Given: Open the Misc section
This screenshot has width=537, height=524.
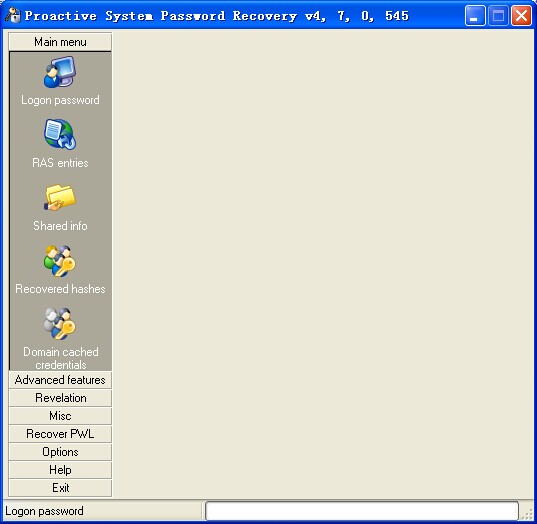Looking at the screenshot, I should click(x=60, y=416).
